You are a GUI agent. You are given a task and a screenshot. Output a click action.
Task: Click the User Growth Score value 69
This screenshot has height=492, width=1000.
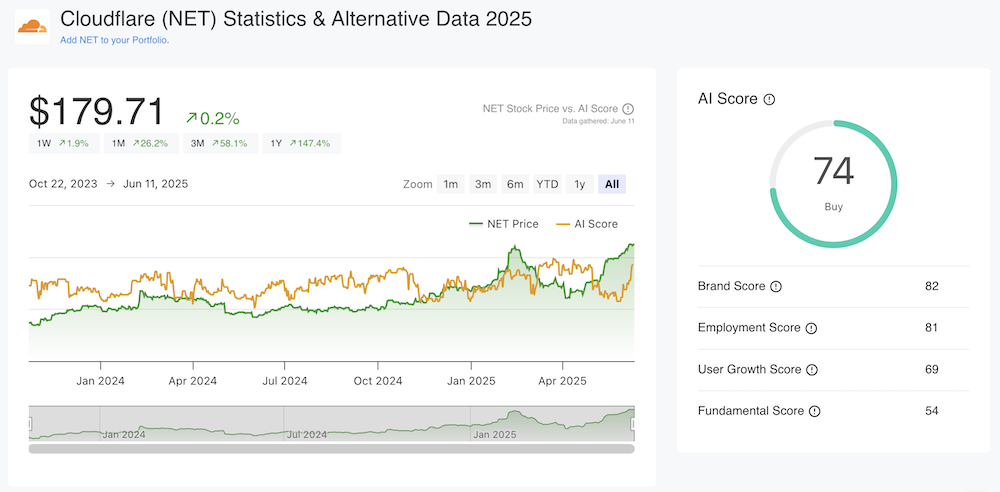coord(932,369)
